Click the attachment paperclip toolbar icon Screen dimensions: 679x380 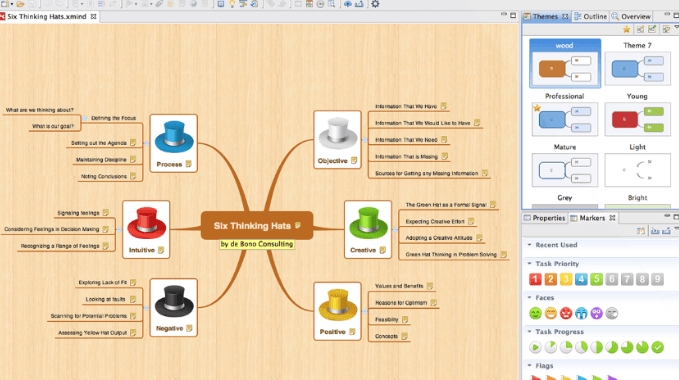pos(159,4)
